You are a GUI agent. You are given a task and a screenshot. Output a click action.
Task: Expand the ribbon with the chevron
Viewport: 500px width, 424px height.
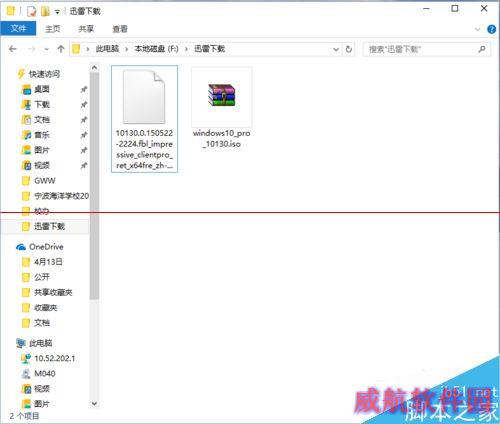pos(477,29)
